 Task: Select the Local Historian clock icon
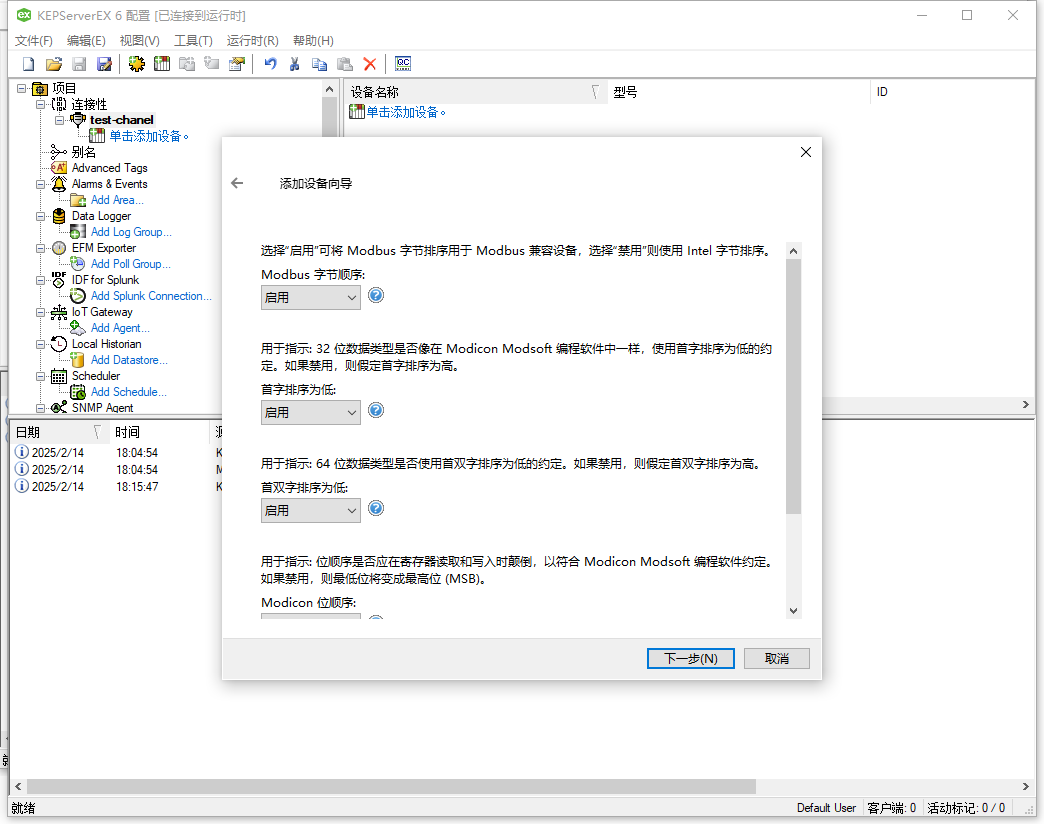coord(59,344)
